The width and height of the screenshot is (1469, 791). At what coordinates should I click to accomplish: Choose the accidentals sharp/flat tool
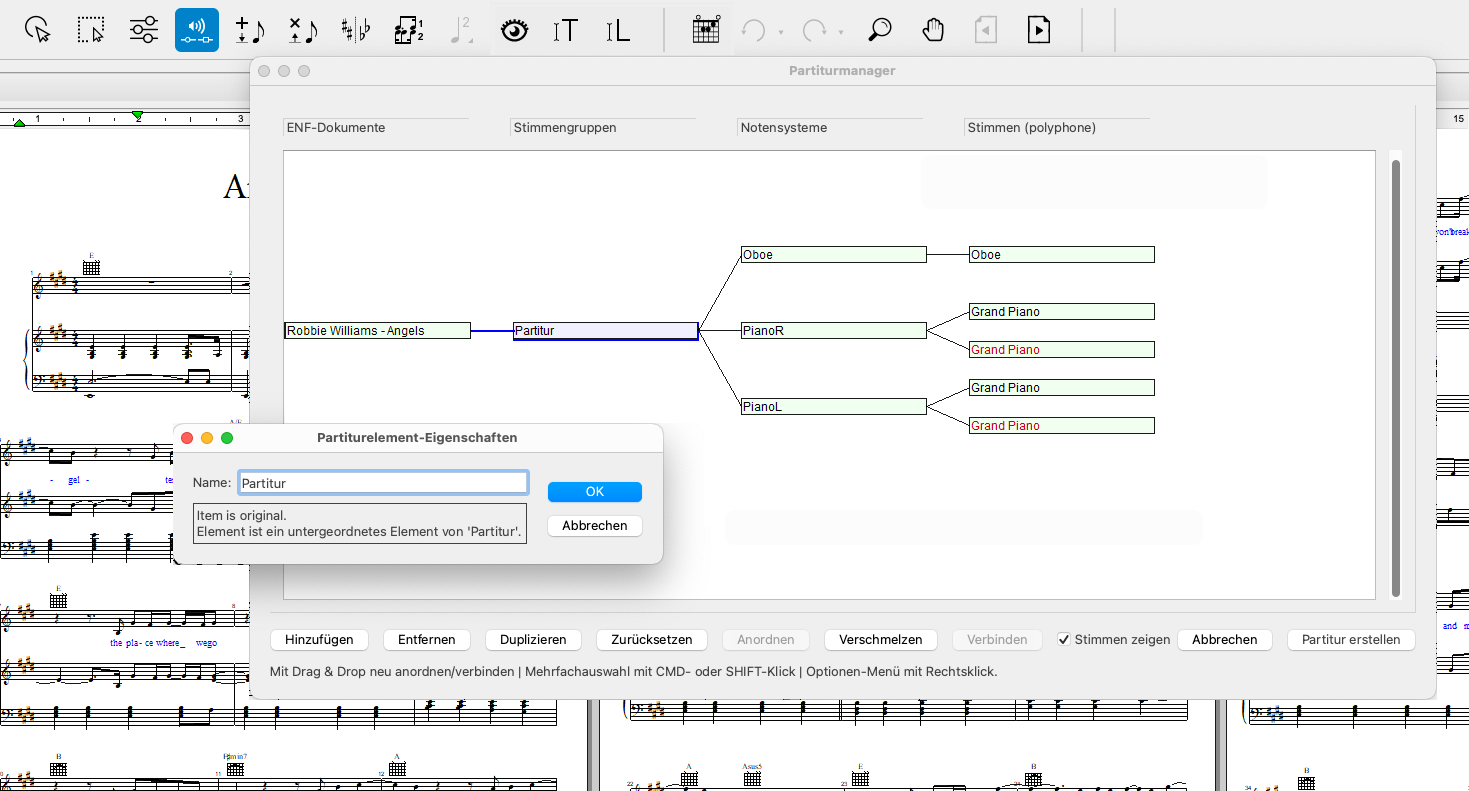coord(355,30)
